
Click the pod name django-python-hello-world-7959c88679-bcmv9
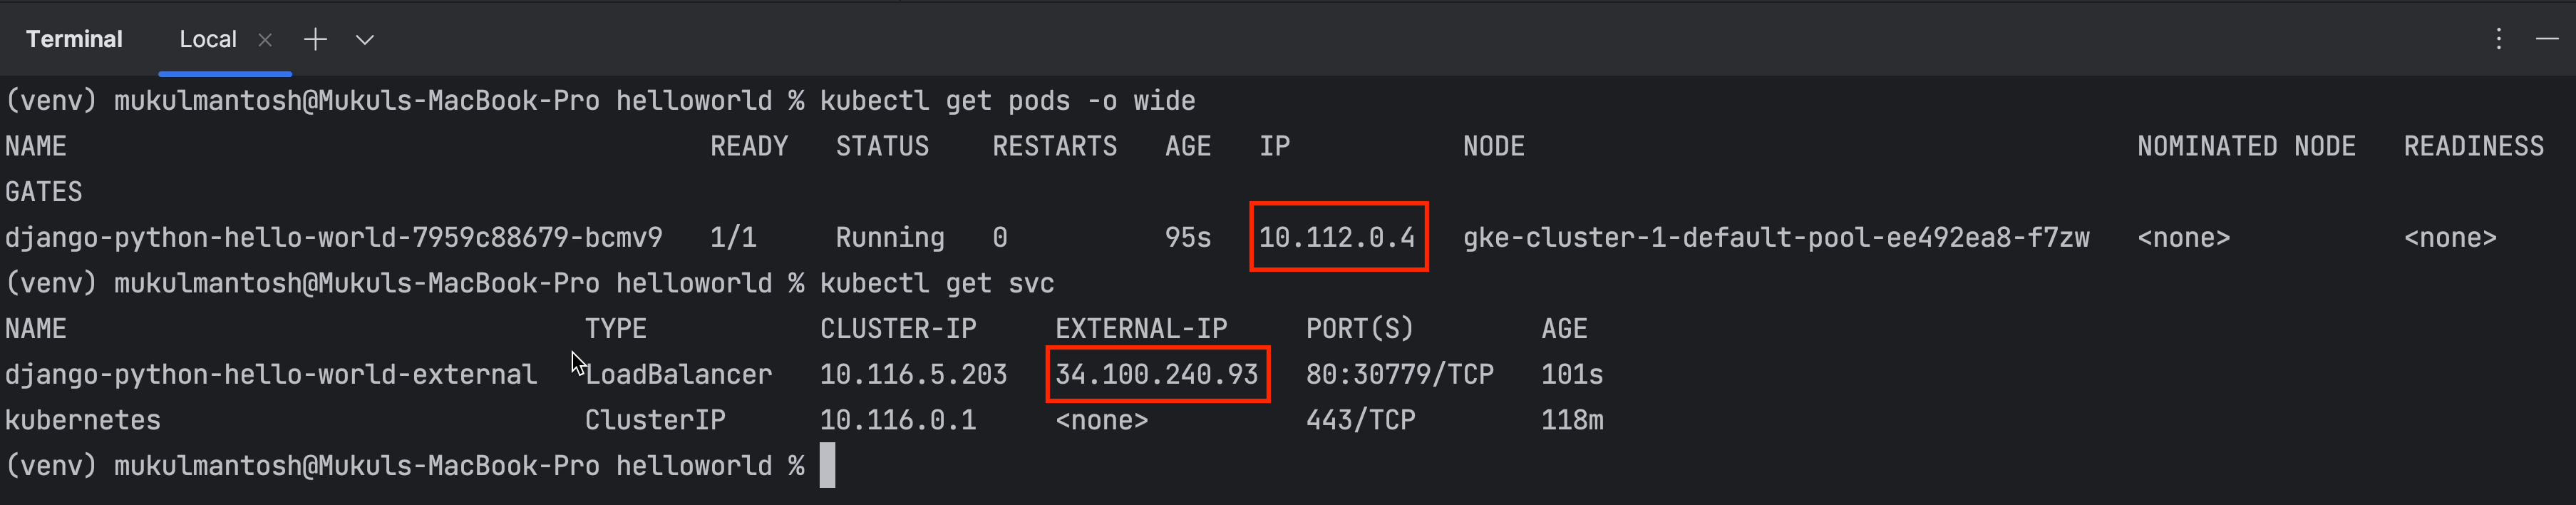pos(333,237)
